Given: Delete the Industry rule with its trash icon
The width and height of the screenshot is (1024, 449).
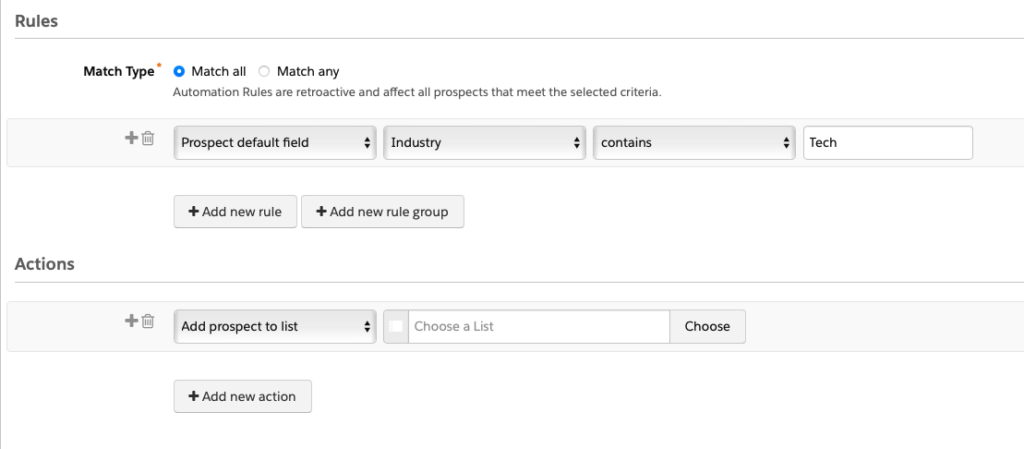Looking at the screenshot, I should pyautogui.click(x=148, y=139).
